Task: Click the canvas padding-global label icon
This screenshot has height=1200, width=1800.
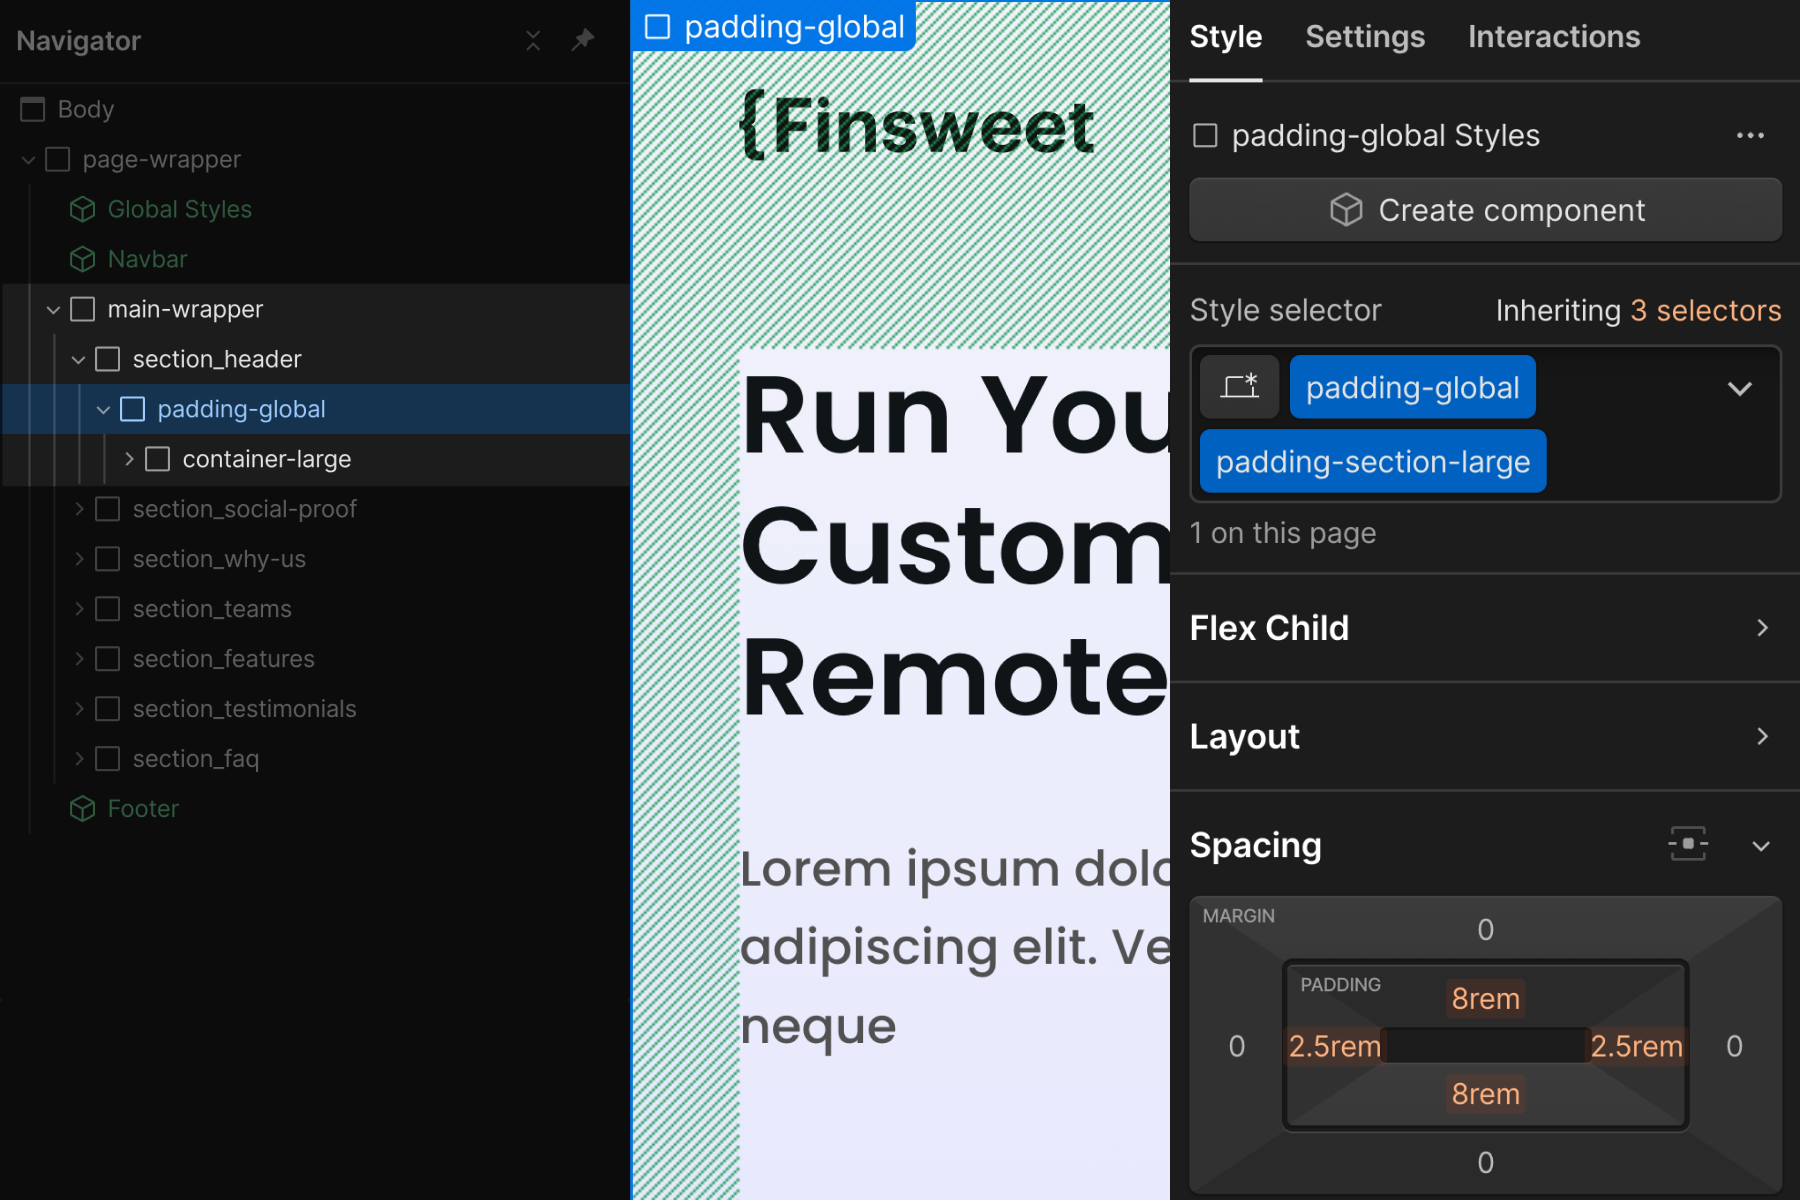Action: 658,26
